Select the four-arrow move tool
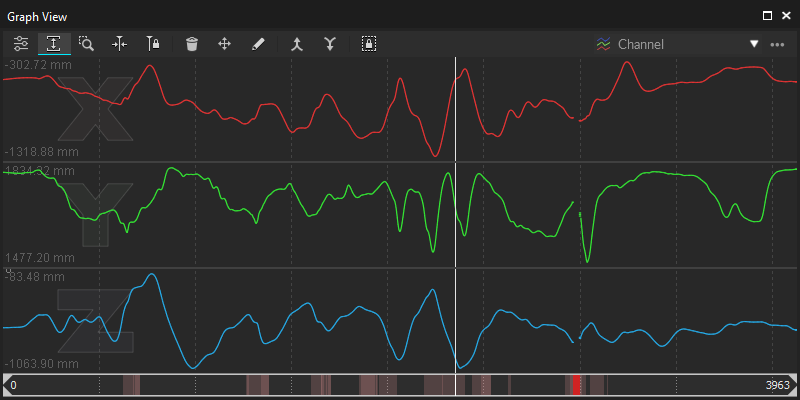This screenshot has width=800, height=400. [x=225, y=44]
